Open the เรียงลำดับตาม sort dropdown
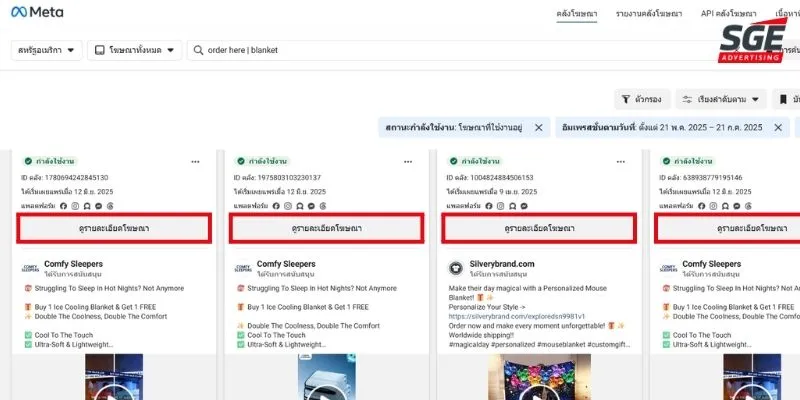The image size is (800, 400). tap(721, 99)
